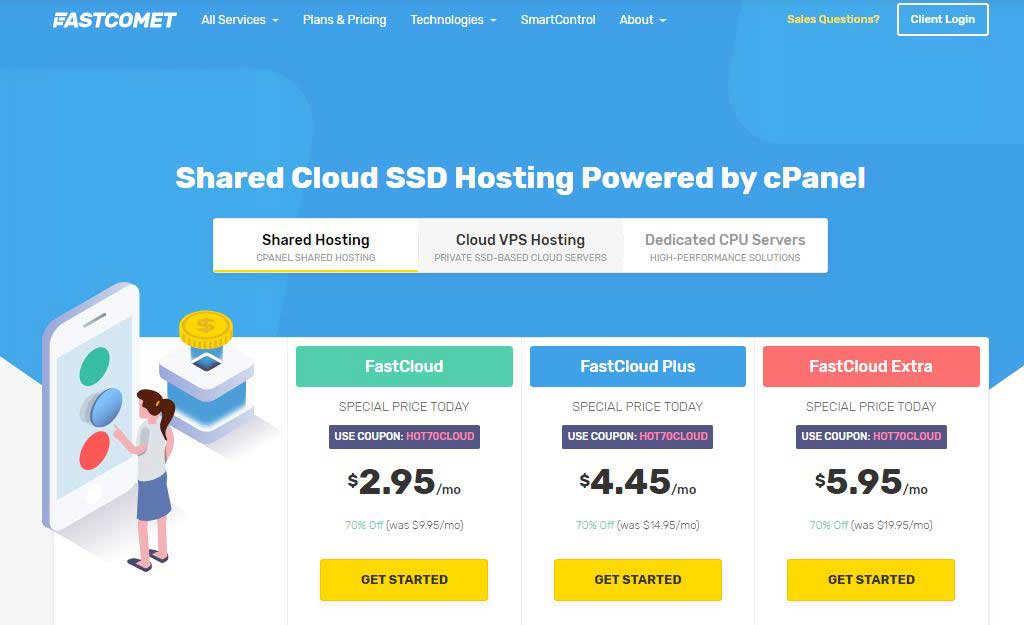1024x625 pixels.
Task: Click the red FastCloud Extra plan header
Action: (x=871, y=366)
